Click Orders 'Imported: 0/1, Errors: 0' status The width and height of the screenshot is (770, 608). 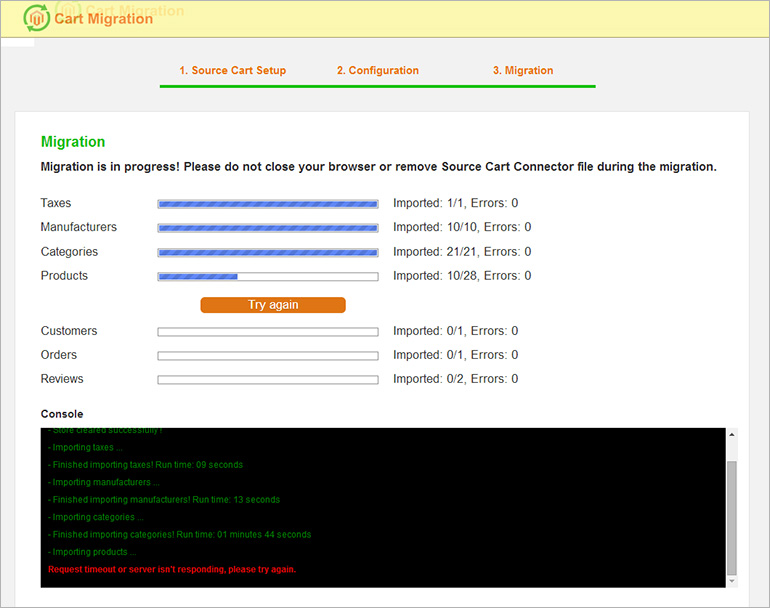click(x=455, y=355)
